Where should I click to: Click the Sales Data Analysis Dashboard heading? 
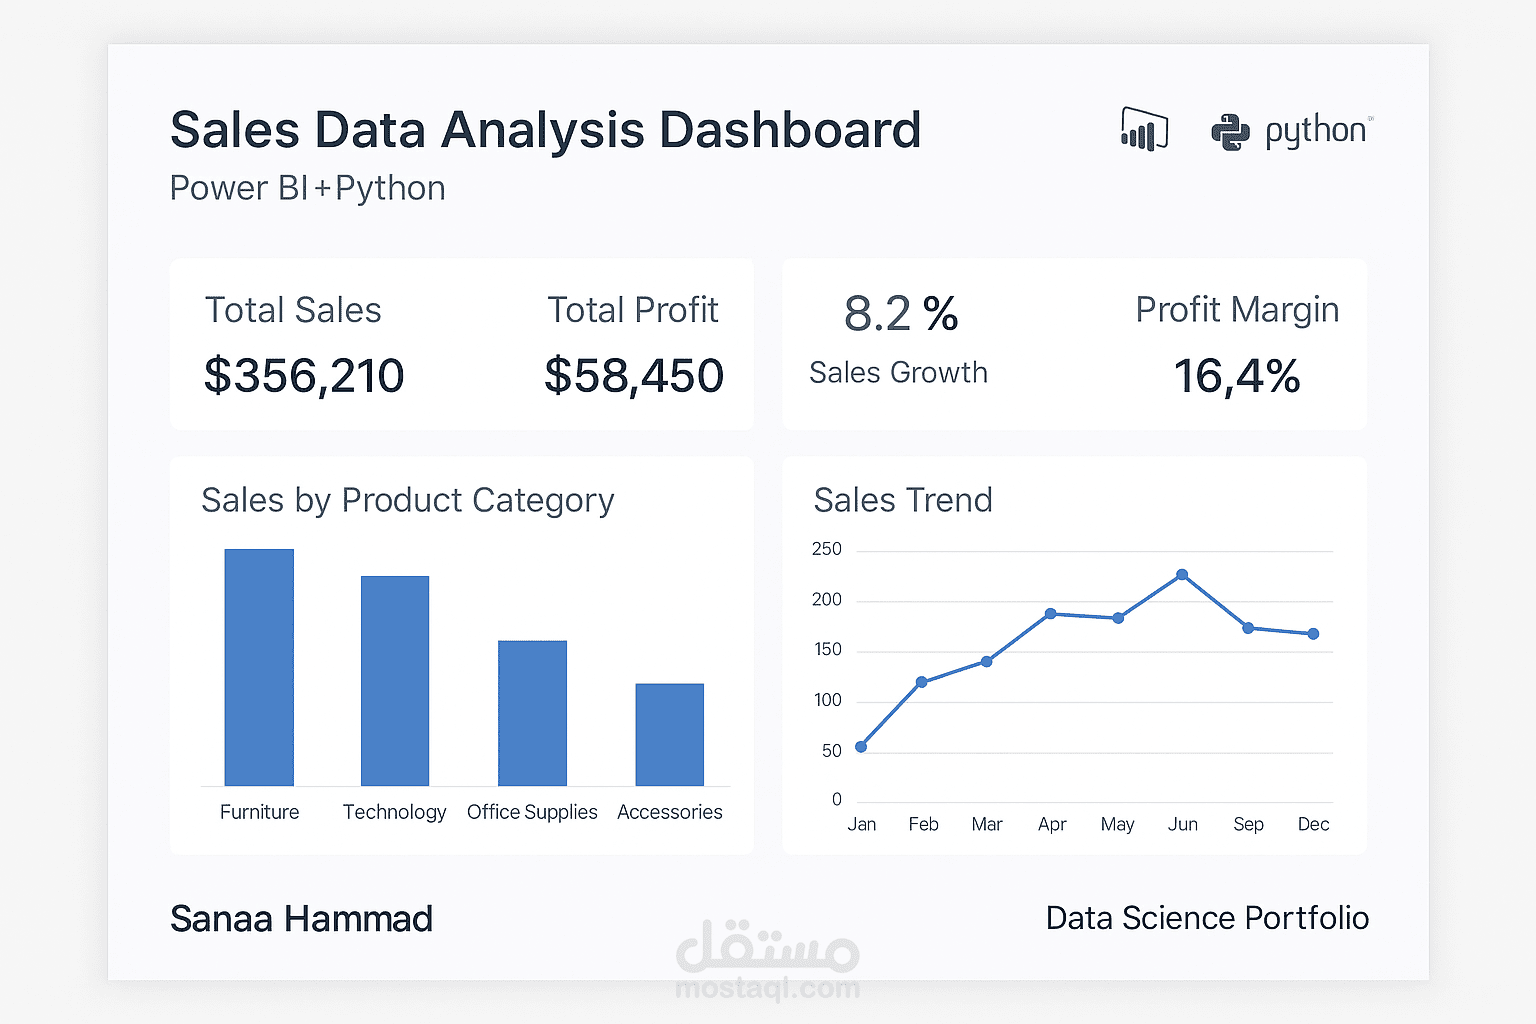pos(545,130)
